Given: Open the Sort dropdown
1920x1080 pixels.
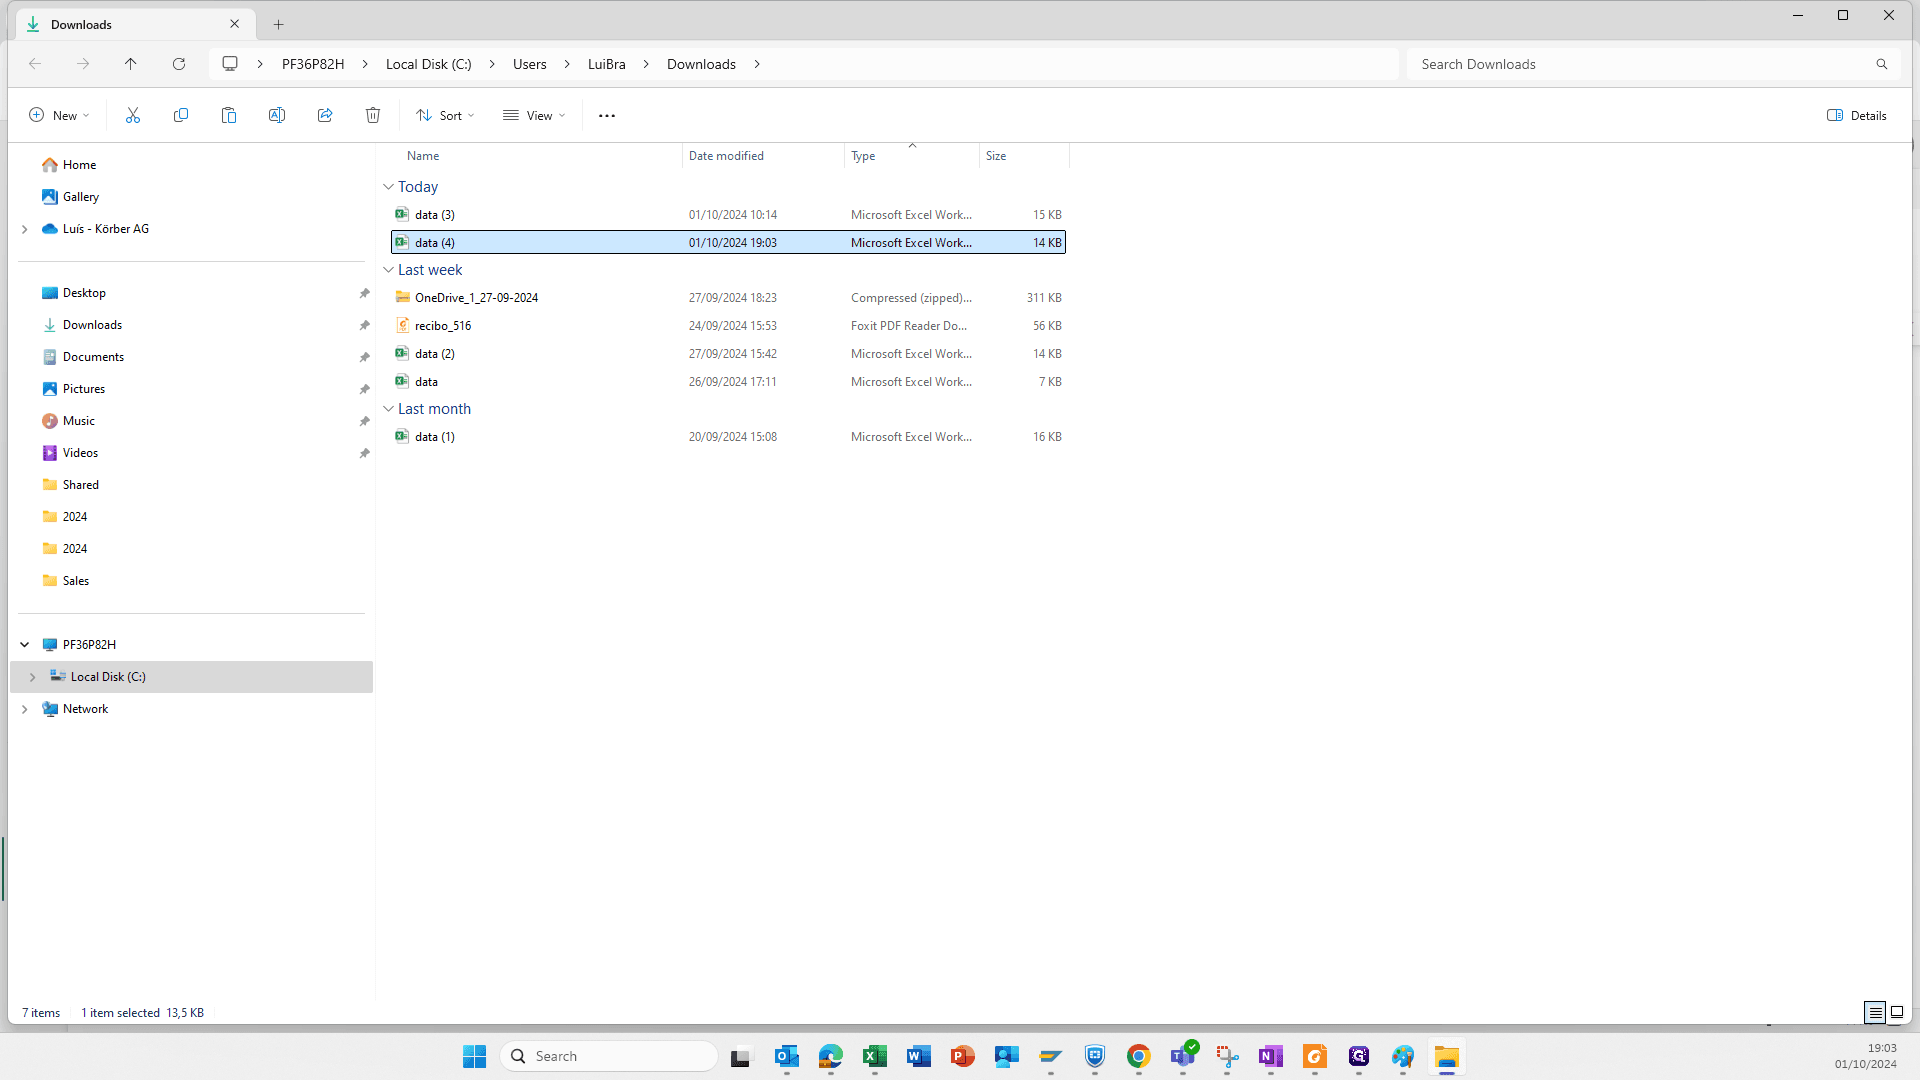Looking at the screenshot, I should point(446,115).
